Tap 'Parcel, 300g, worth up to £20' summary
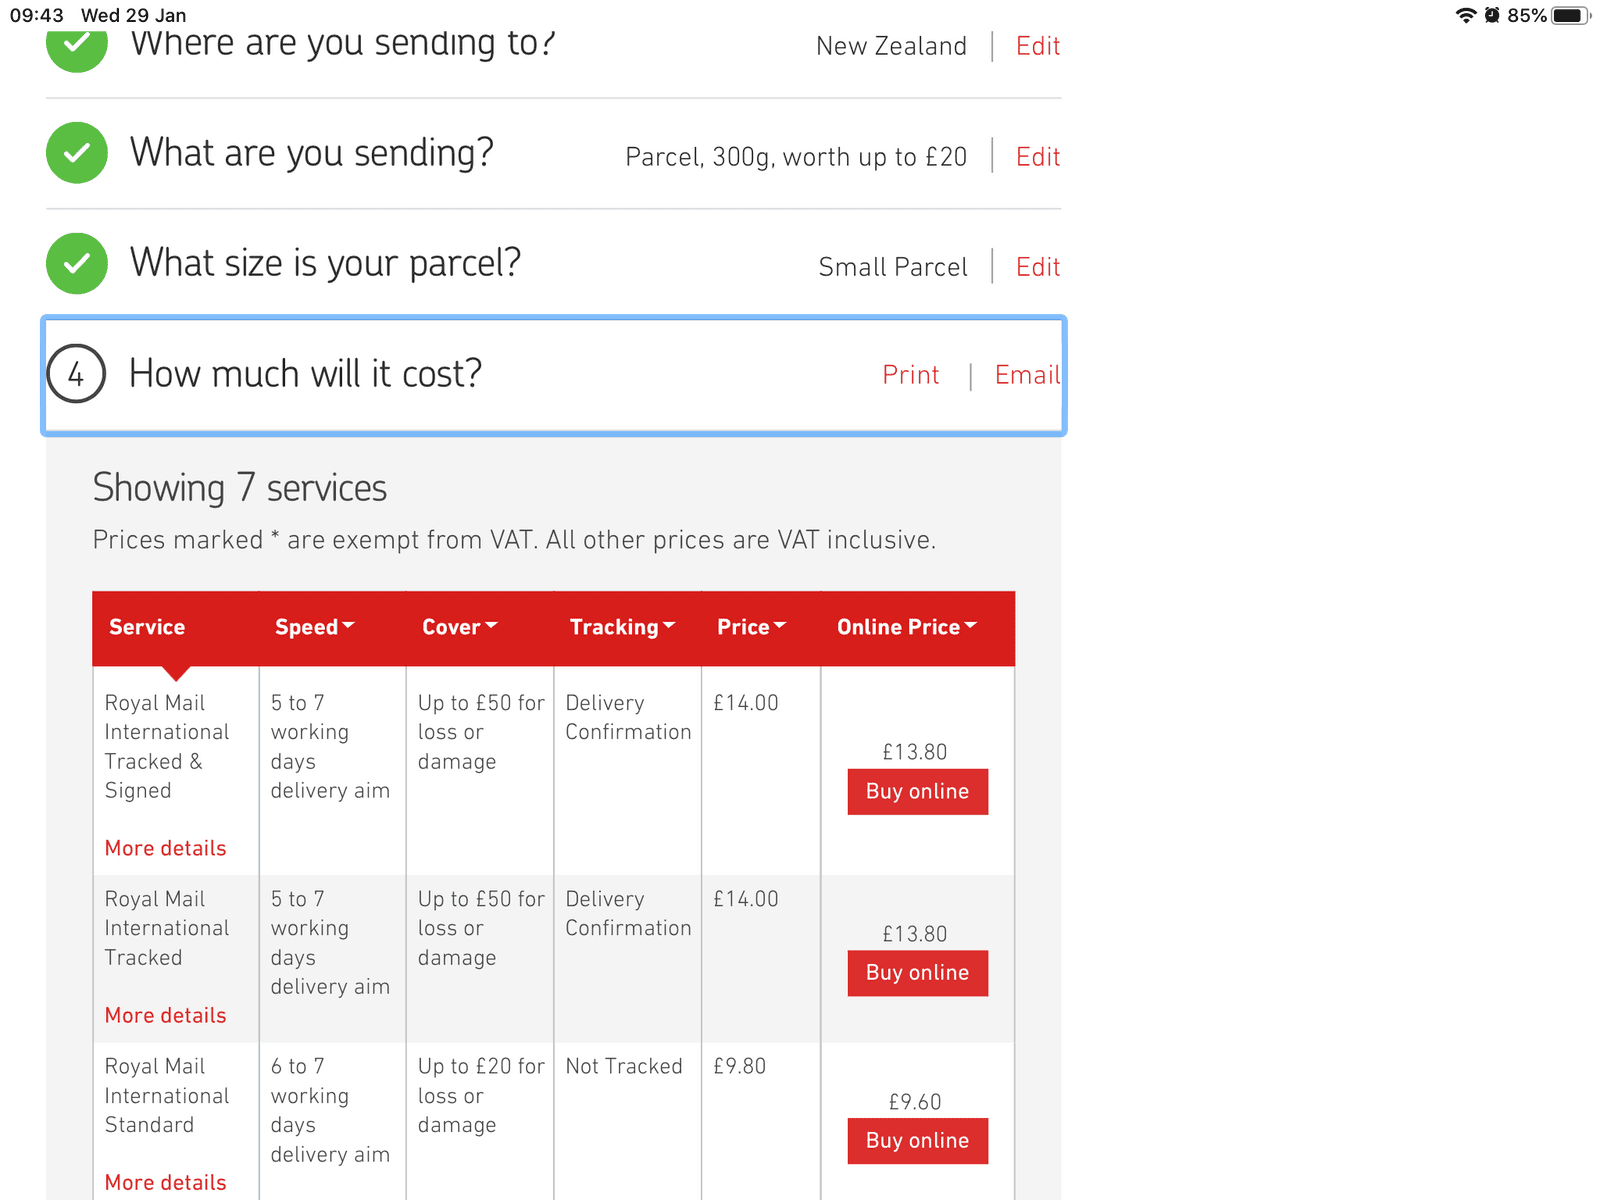The height and width of the screenshot is (1200, 1600). tap(796, 157)
